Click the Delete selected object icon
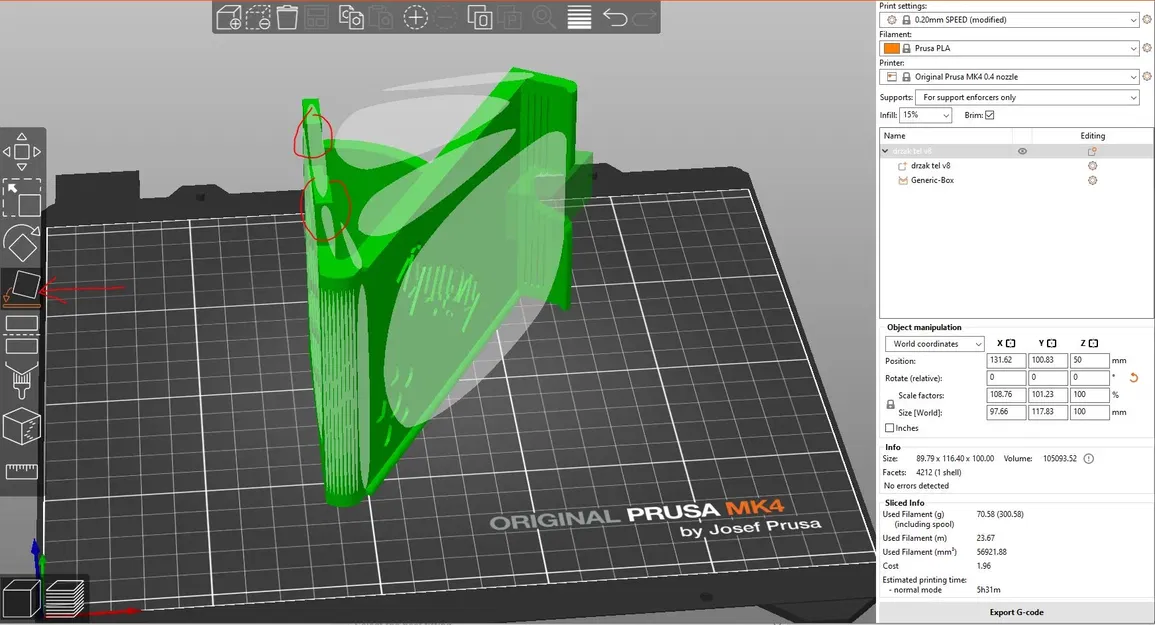The height and width of the screenshot is (625, 1155). coord(258,17)
